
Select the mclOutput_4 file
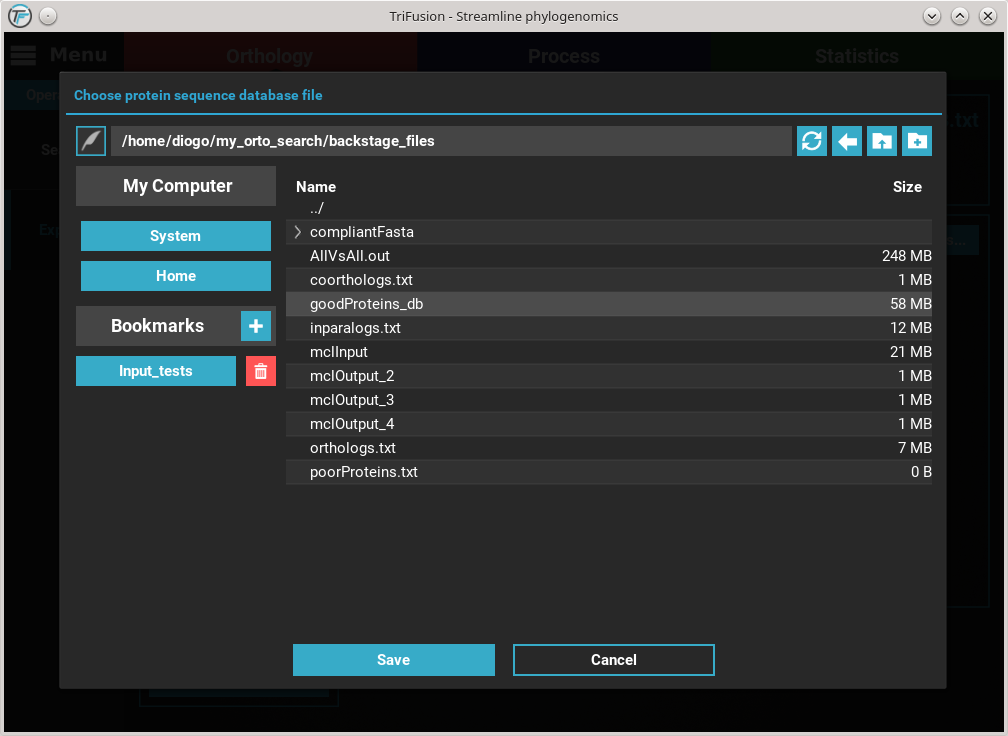coord(609,424)
